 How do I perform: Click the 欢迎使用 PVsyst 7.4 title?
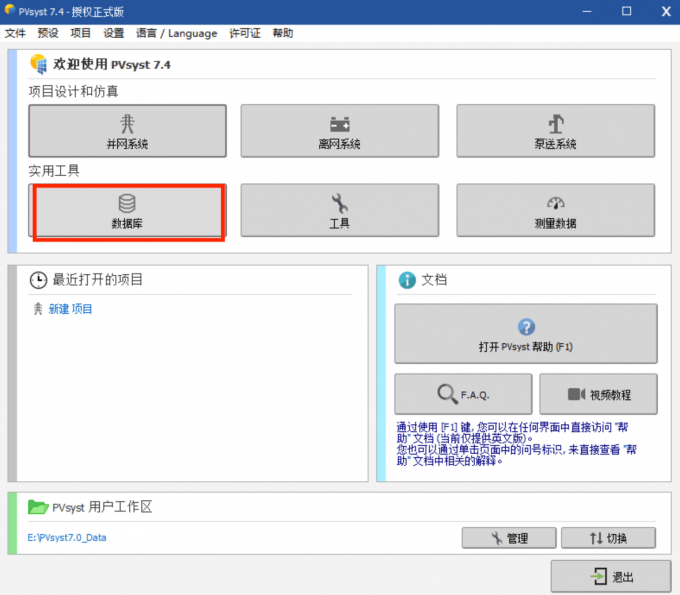click(112, 64)
